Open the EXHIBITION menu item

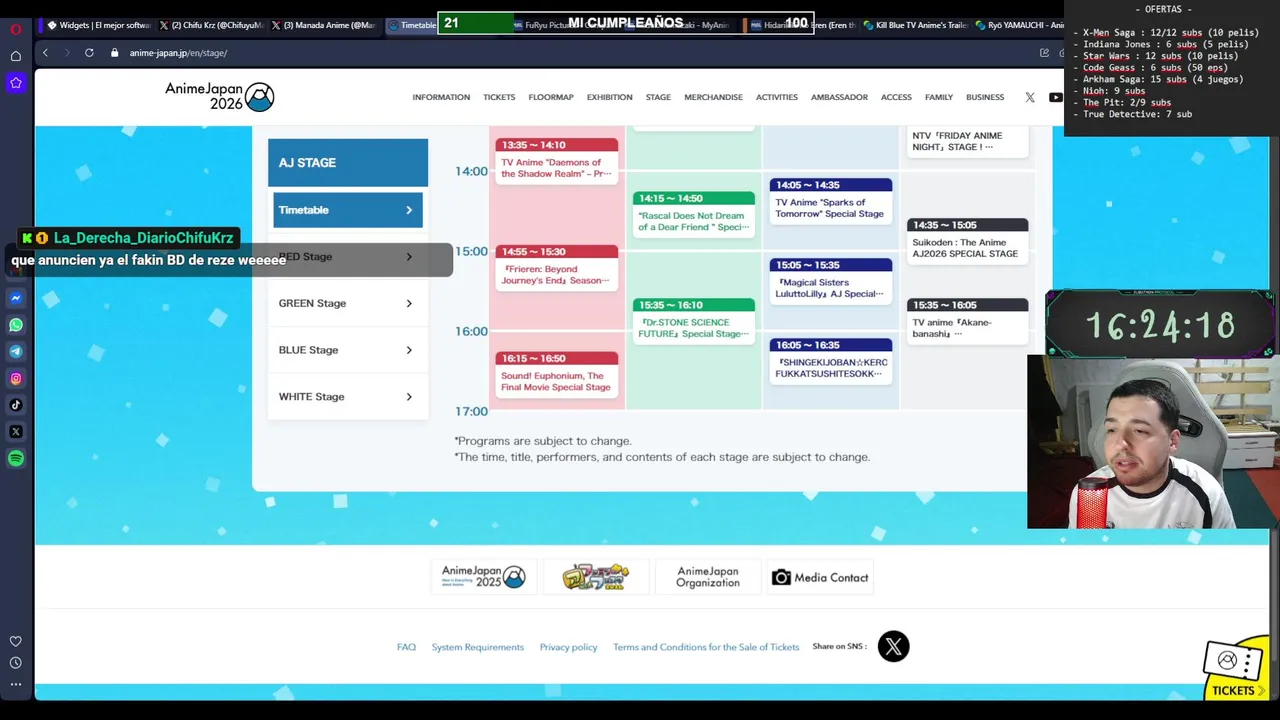click(x=609, y=97)
